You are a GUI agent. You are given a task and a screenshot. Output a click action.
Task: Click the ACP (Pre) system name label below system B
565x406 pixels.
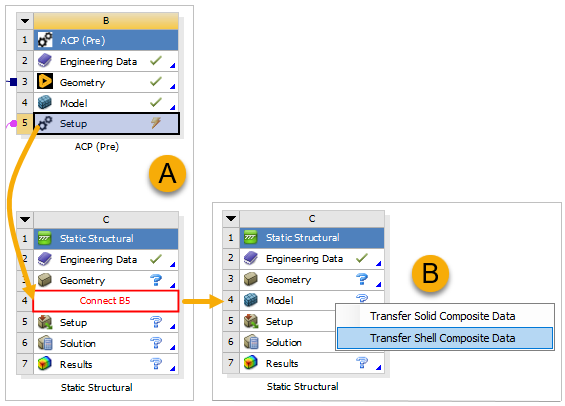pyautogui.click(x=97, y=147)
